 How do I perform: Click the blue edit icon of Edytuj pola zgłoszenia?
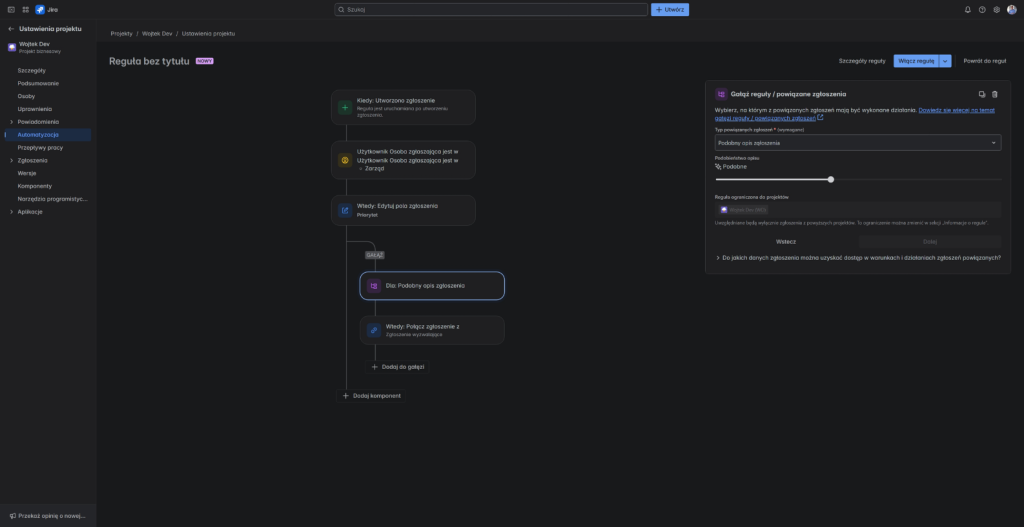coord(345,210)
